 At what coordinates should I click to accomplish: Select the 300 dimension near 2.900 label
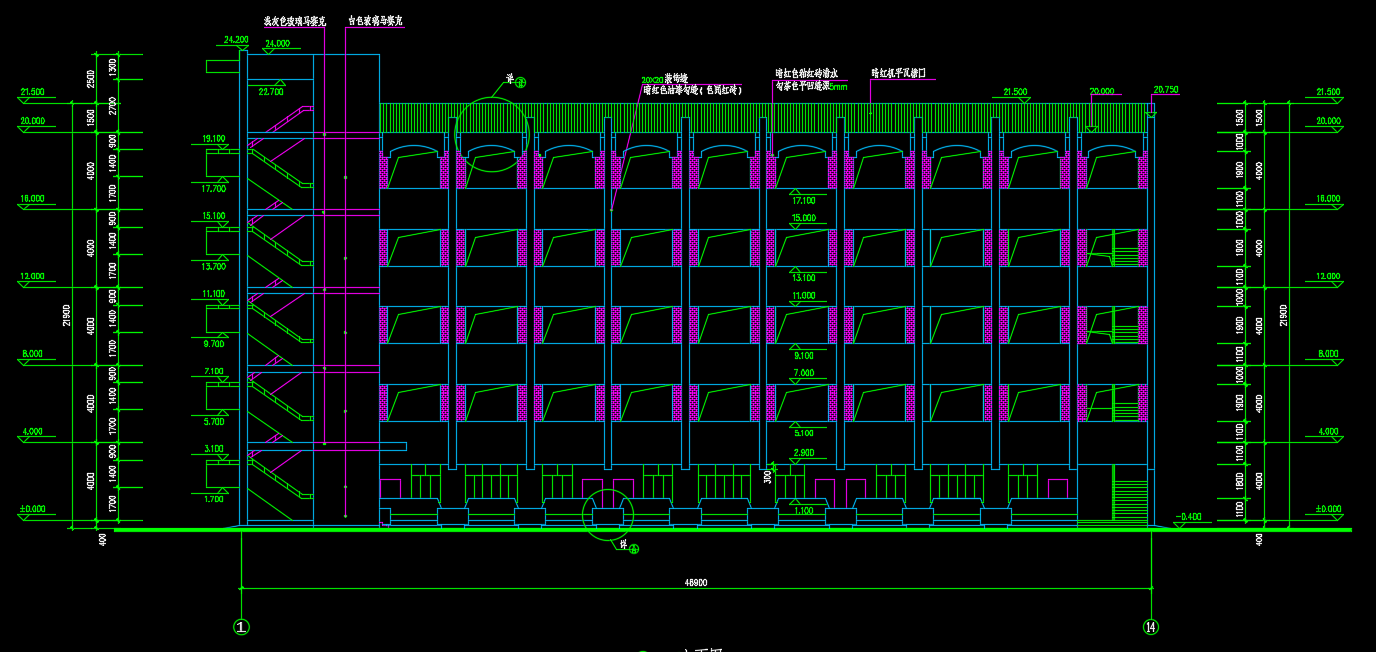coord(768,477)
